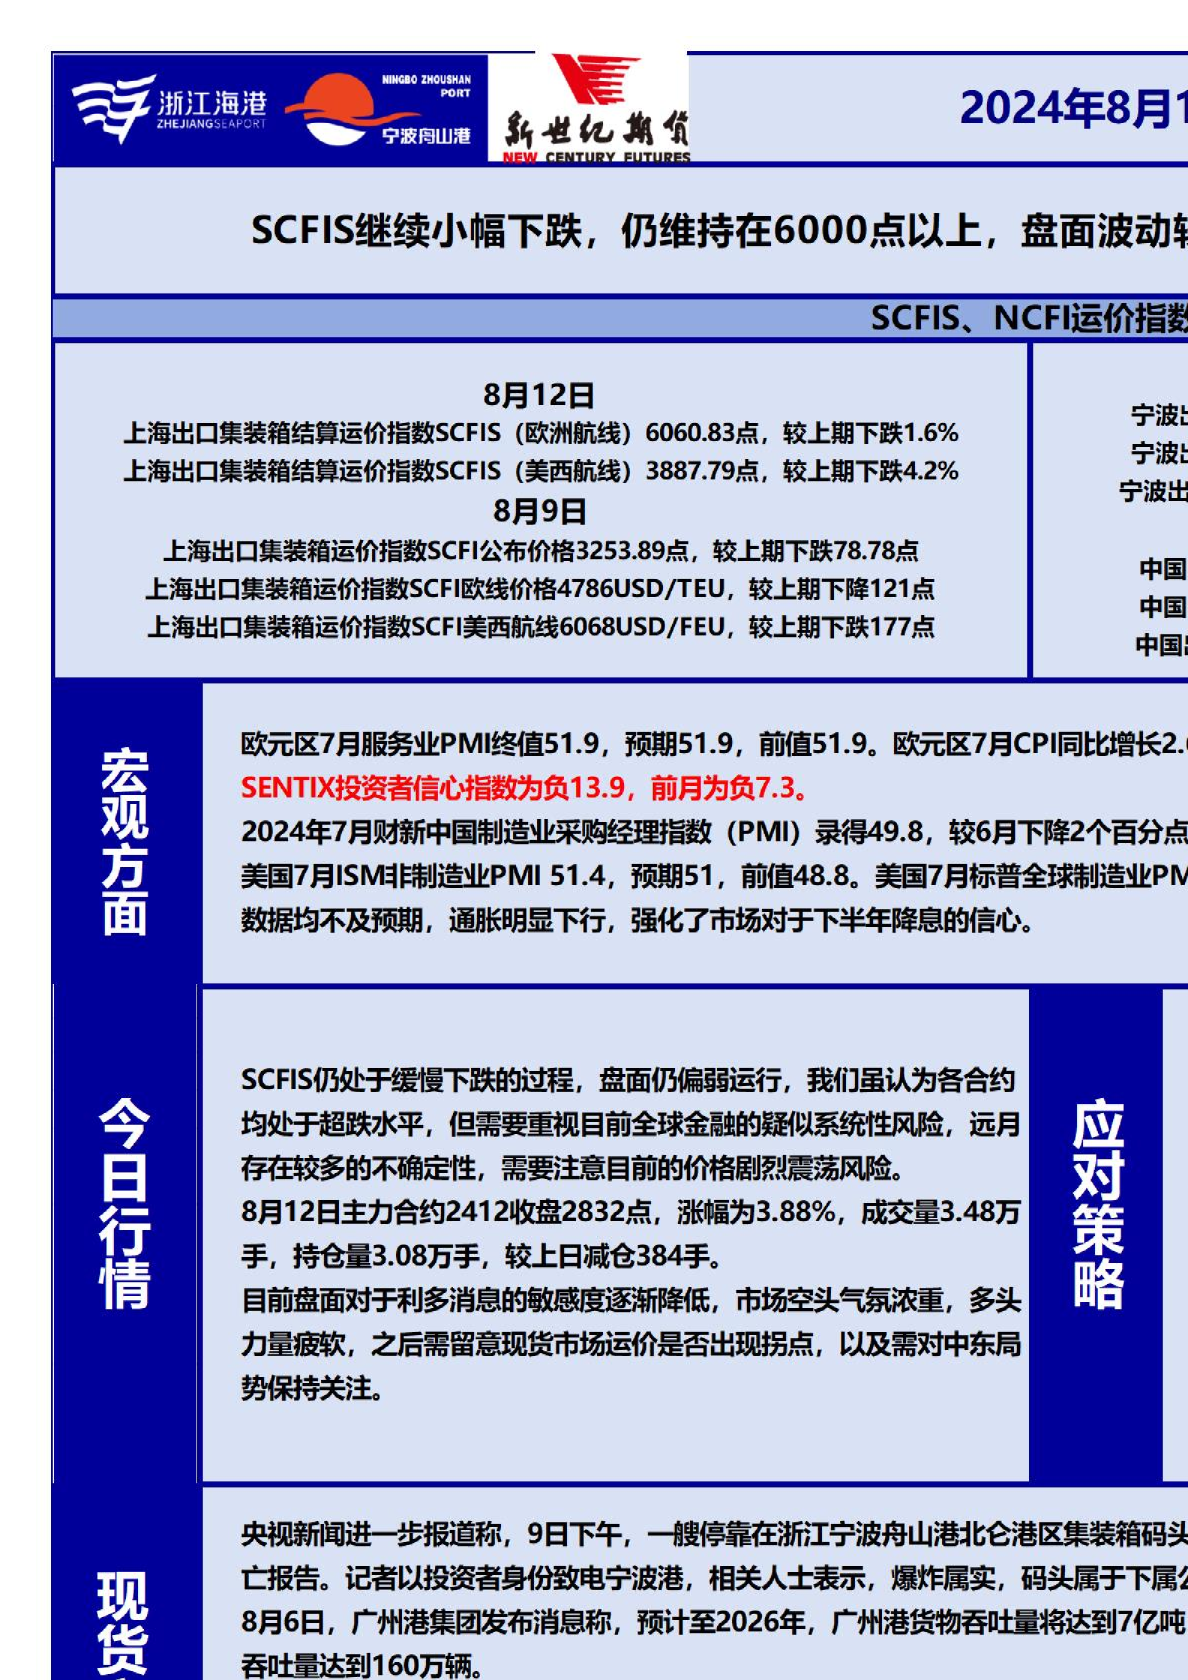
Task: Select the SCFIS 美西航线 3887.79点 line
Action: (540, 471)
